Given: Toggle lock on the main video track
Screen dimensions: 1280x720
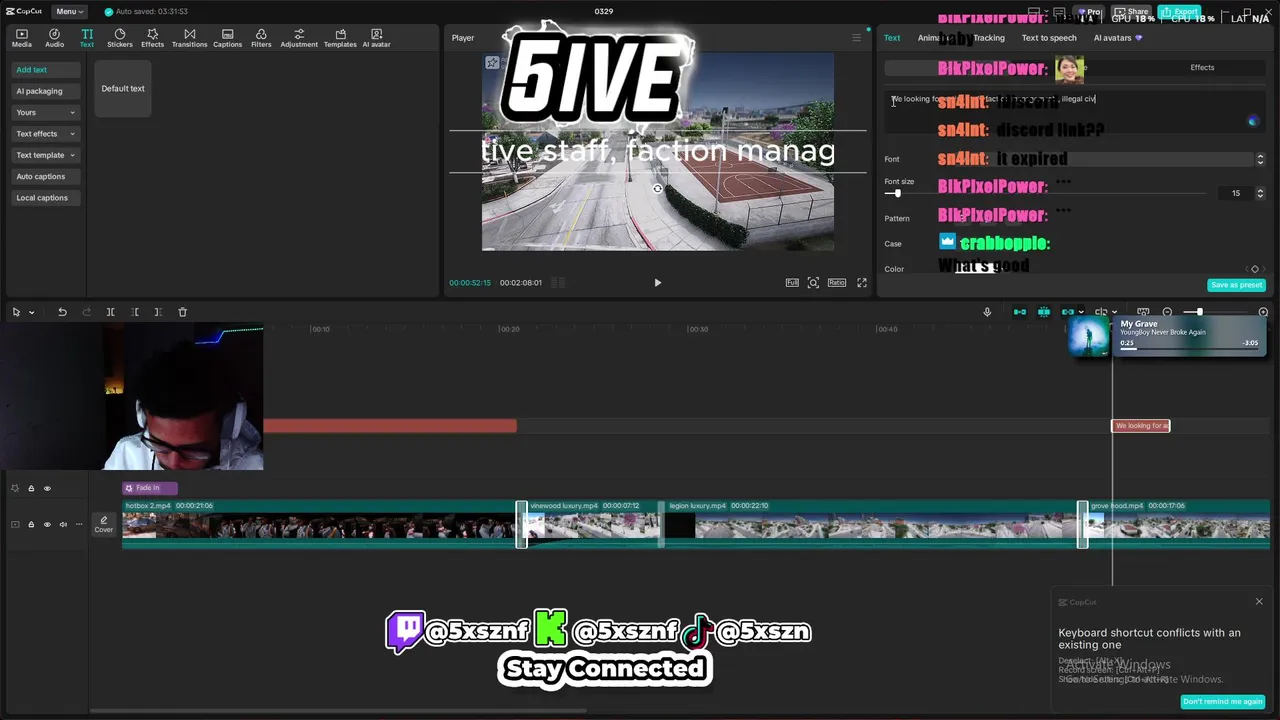Looking at the screenshot, I should (x=31, y=524).
